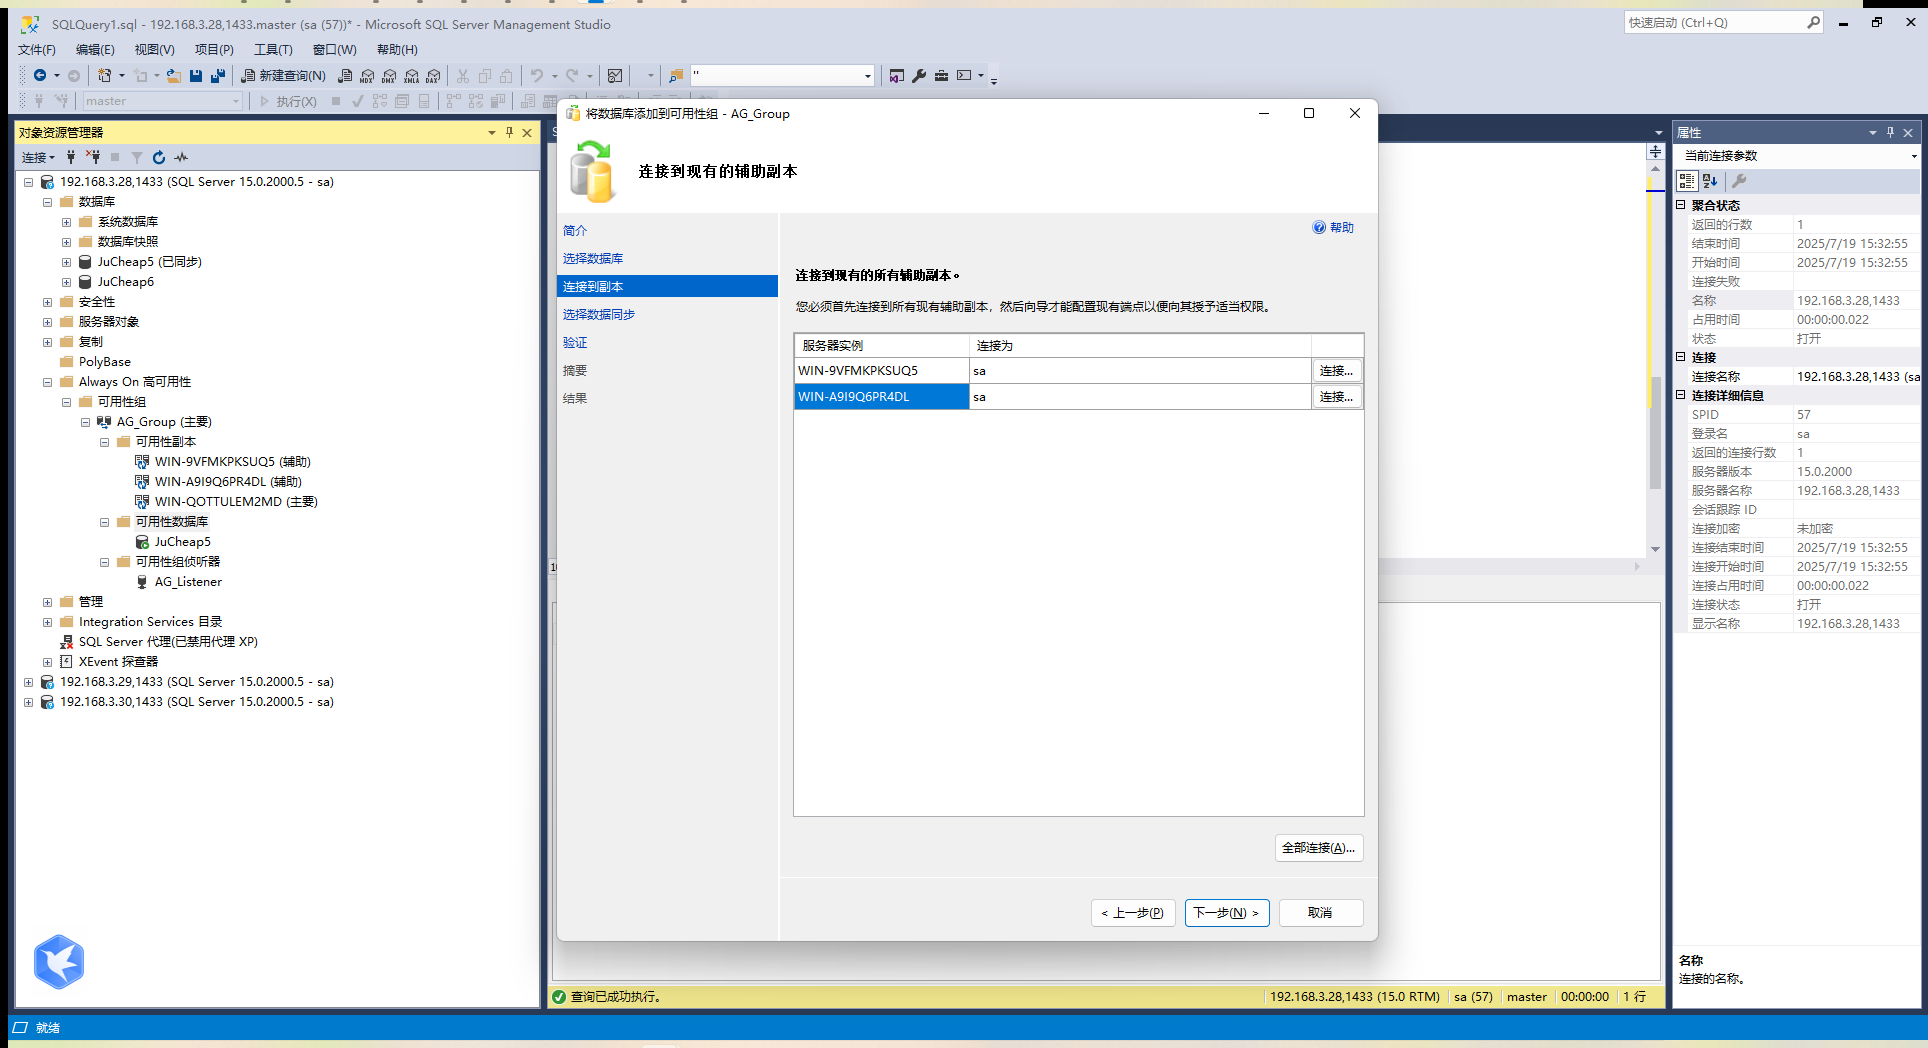Sort Properties panel alphabetically
The width and height of the screenshot is (1928, 1048).
pyautogui.click(x=1710, y=181)
